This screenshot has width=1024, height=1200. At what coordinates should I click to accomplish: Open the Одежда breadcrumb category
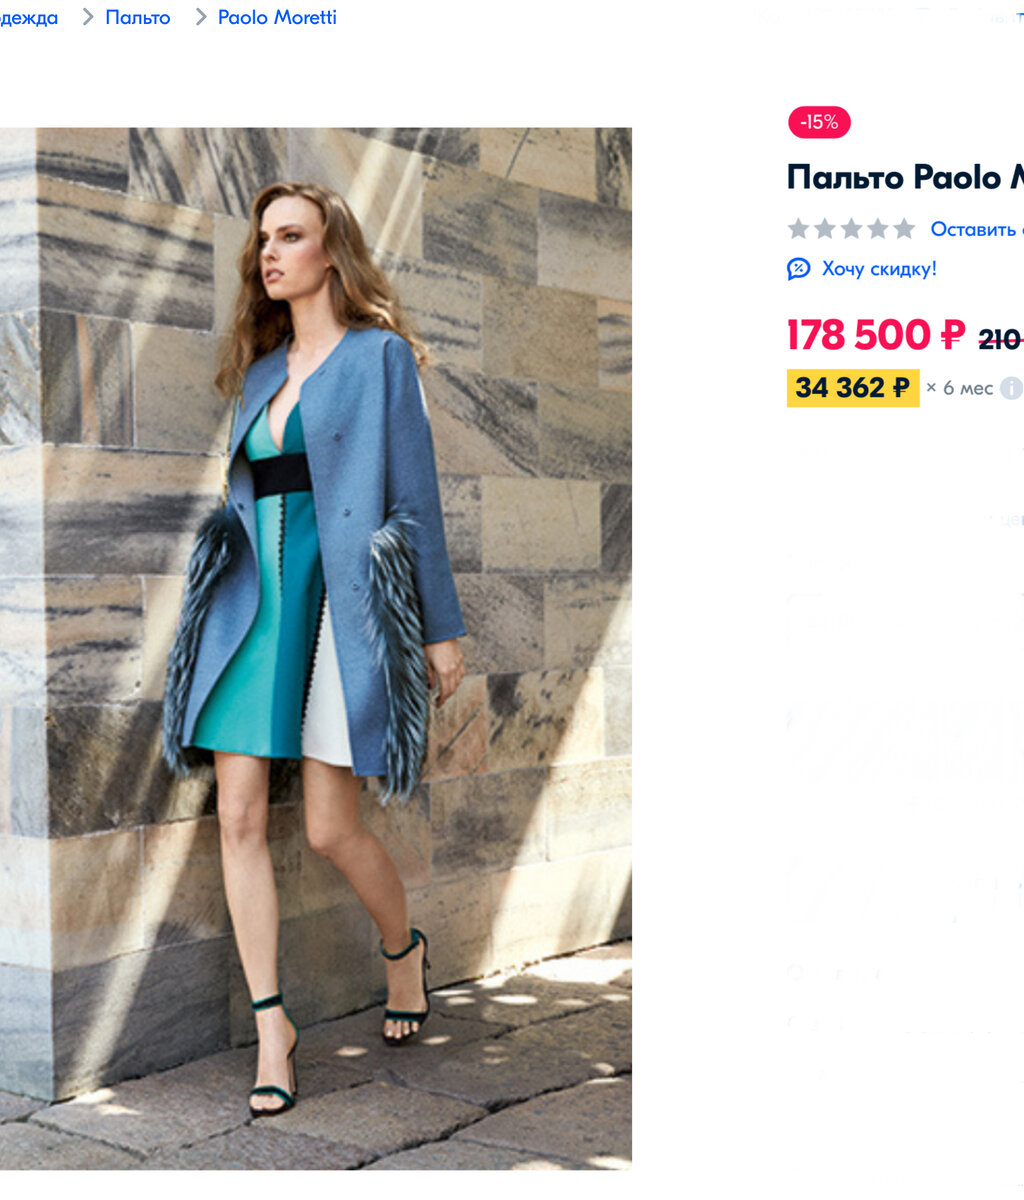(29, 18)
